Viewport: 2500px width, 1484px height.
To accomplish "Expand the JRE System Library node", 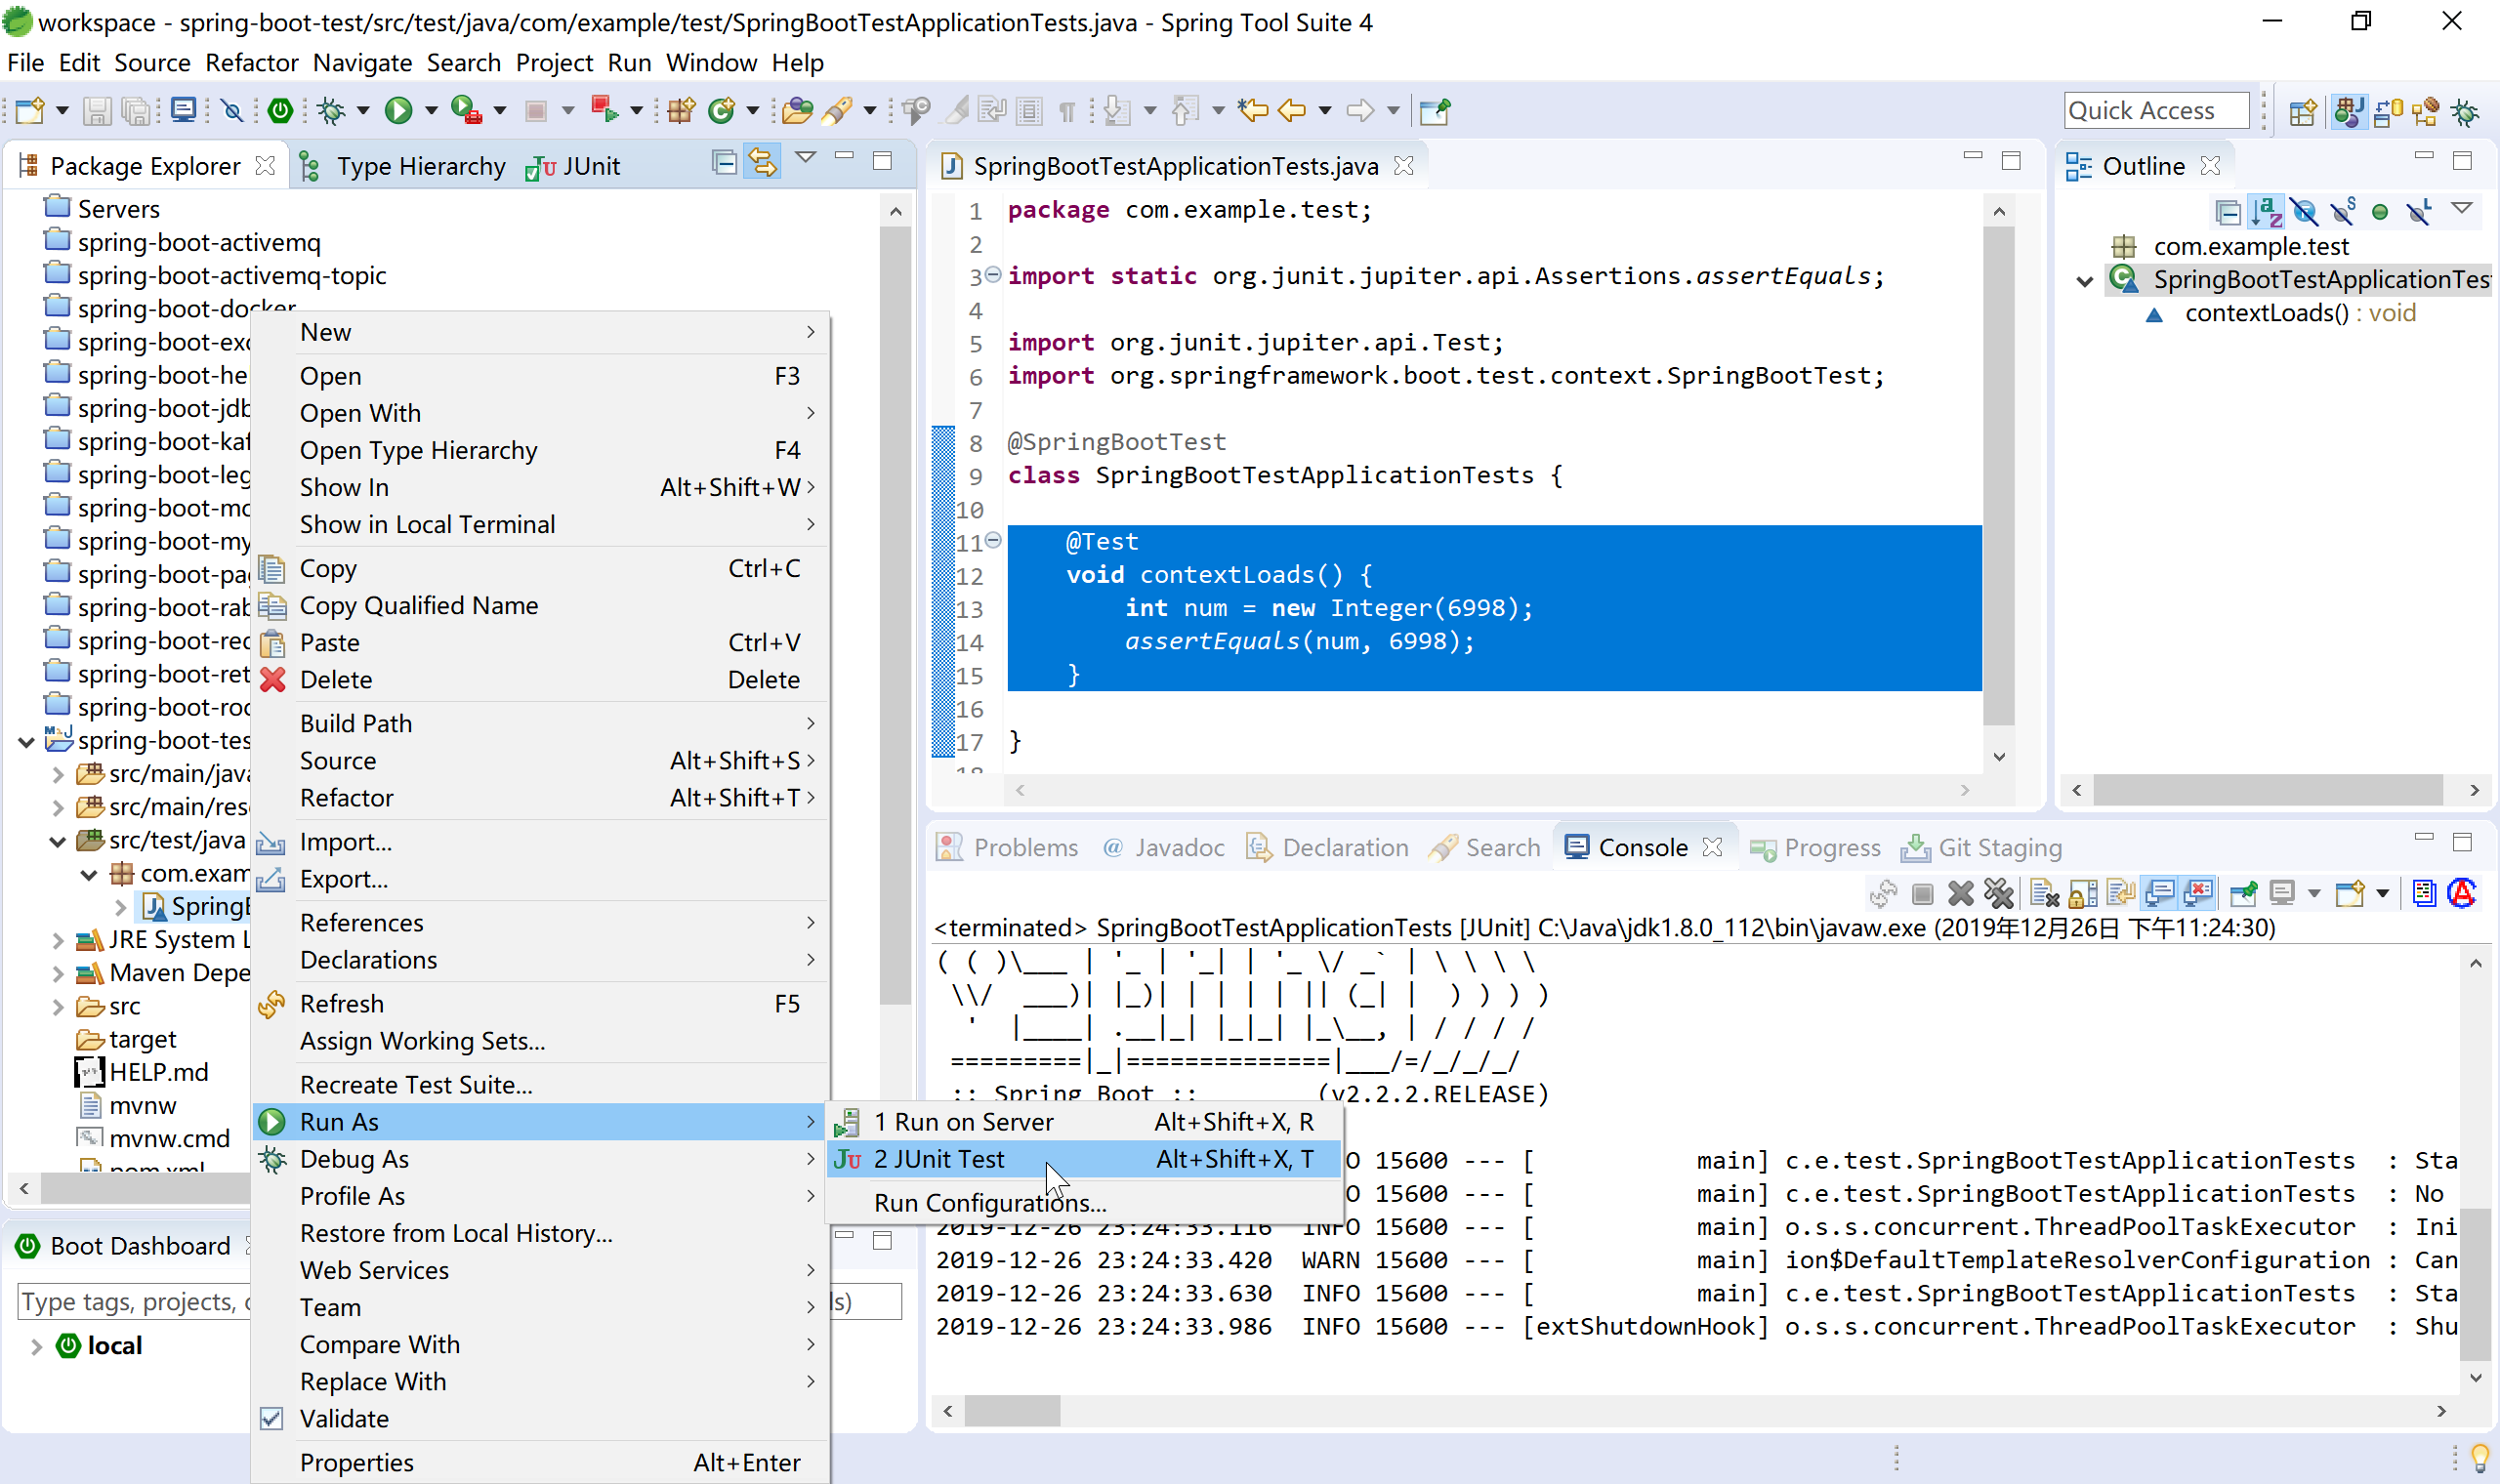I will click(x=58, y=940).
